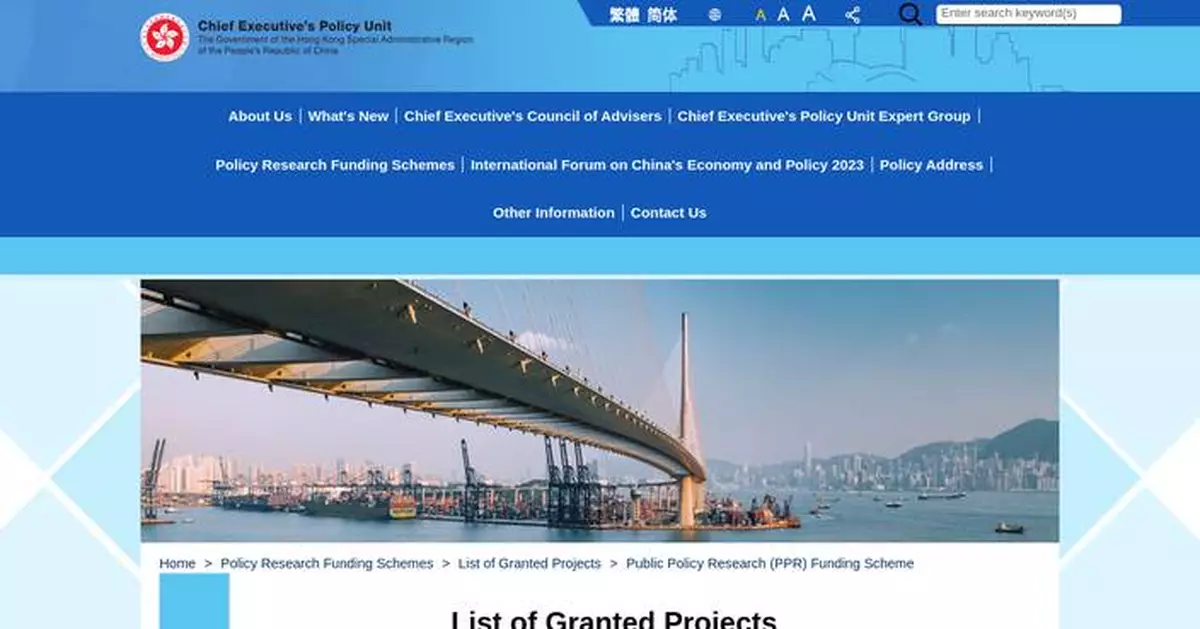Select the medium font size A
The image size is (1200, 629).
(x=783, y=14)
